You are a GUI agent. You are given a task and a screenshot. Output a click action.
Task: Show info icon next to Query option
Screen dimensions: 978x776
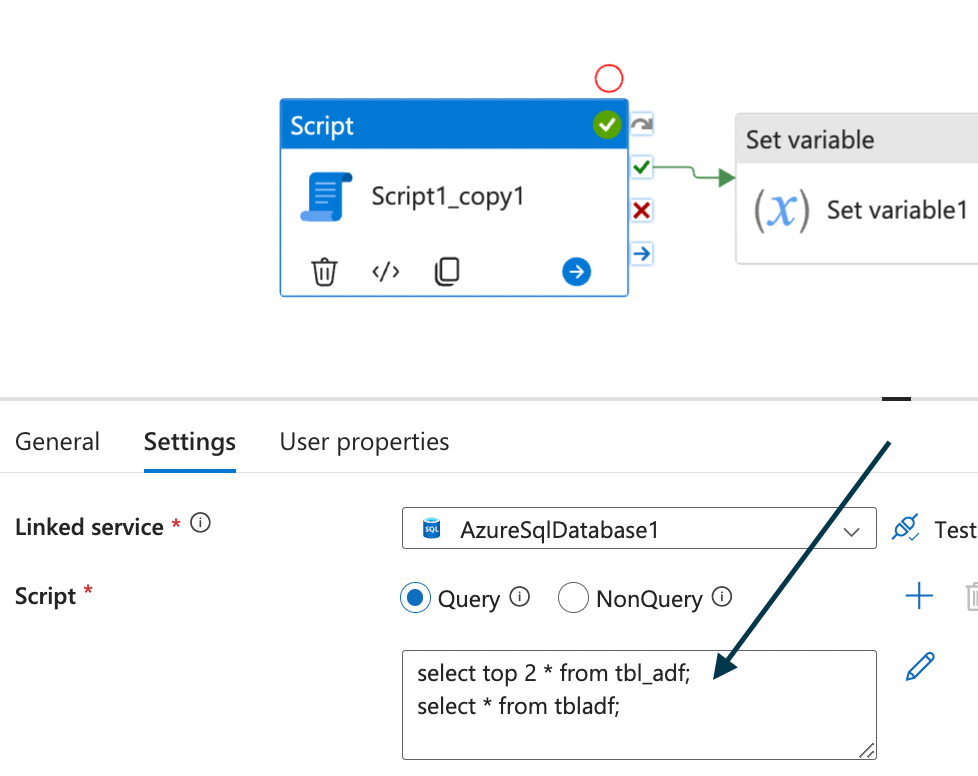[520, 597]
